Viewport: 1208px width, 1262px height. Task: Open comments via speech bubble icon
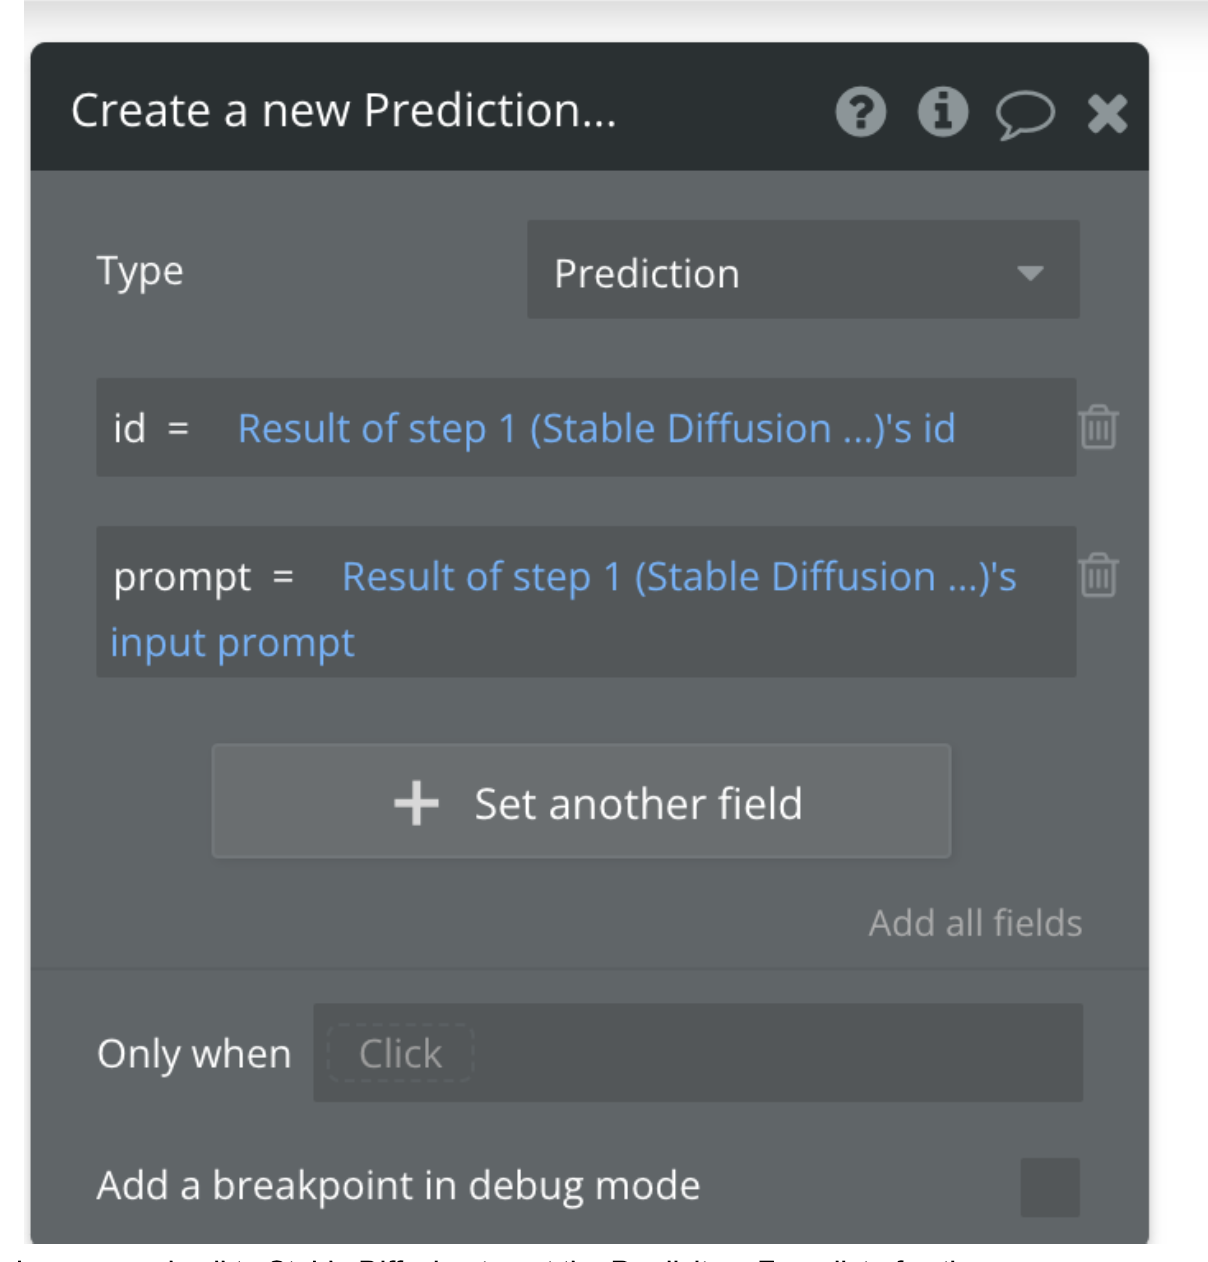(1026, 113)
